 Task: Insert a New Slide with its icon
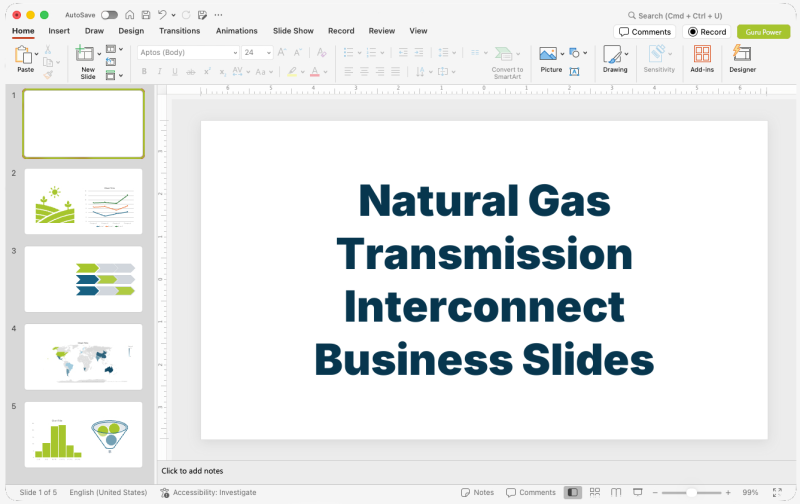point(84,54)
